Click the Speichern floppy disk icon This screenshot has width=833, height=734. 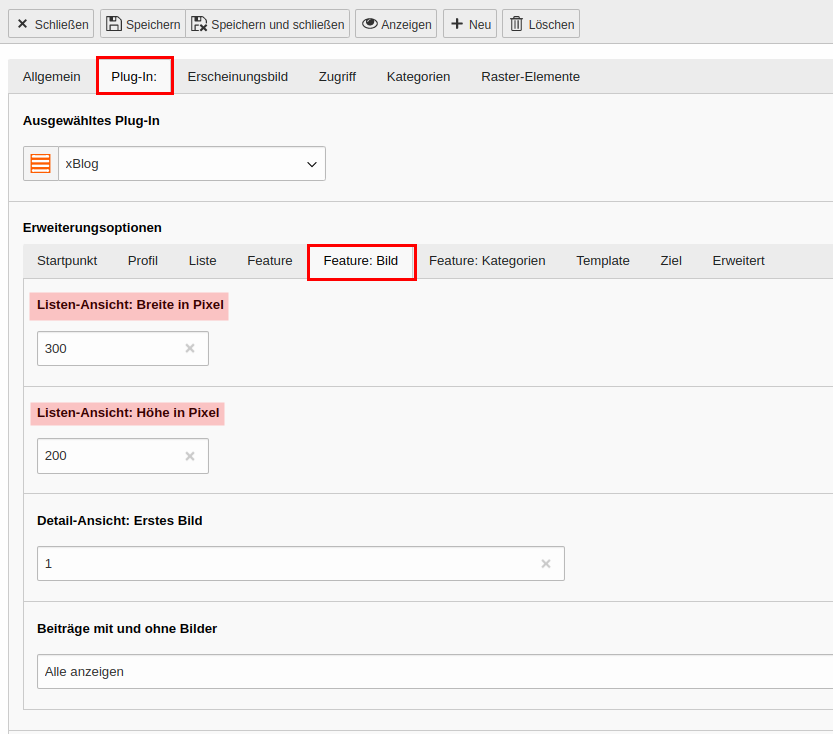coord(114,24)
